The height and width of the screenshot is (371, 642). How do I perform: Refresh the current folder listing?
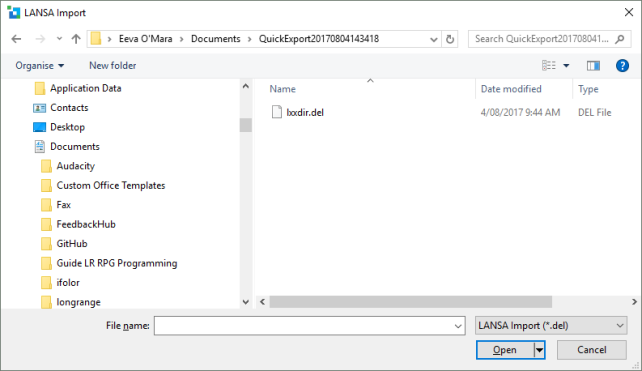point(450,39)
